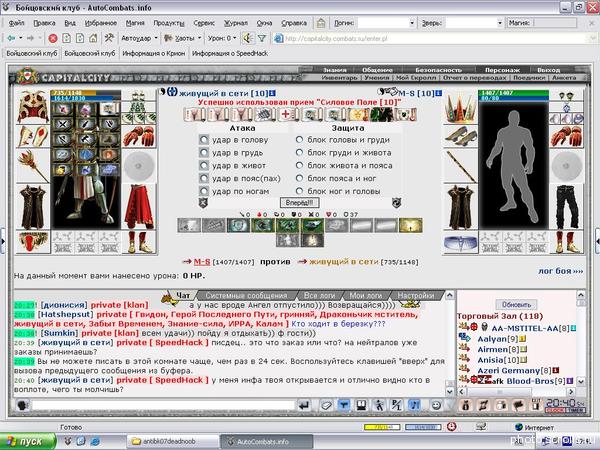Select attack удар в голову
Screen dimensions: 600x450
tap(204, 140)
